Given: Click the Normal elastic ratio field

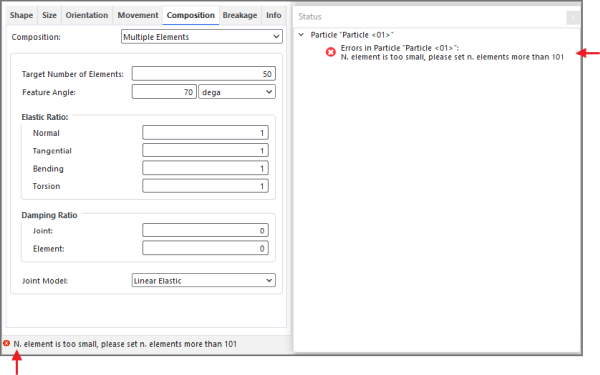Looking at the screenshot, I should [205, 133].
